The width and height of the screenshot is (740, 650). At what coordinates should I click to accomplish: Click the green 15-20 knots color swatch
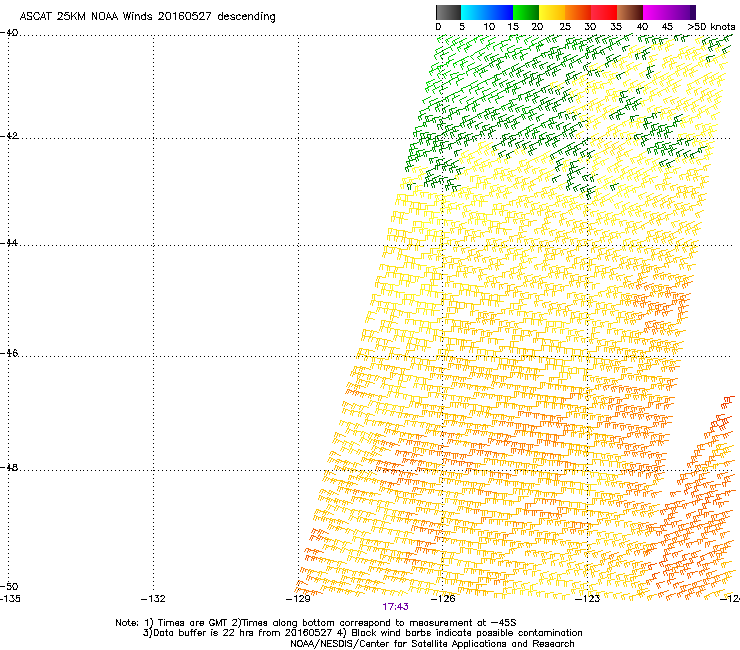click(x=526, y=12)
